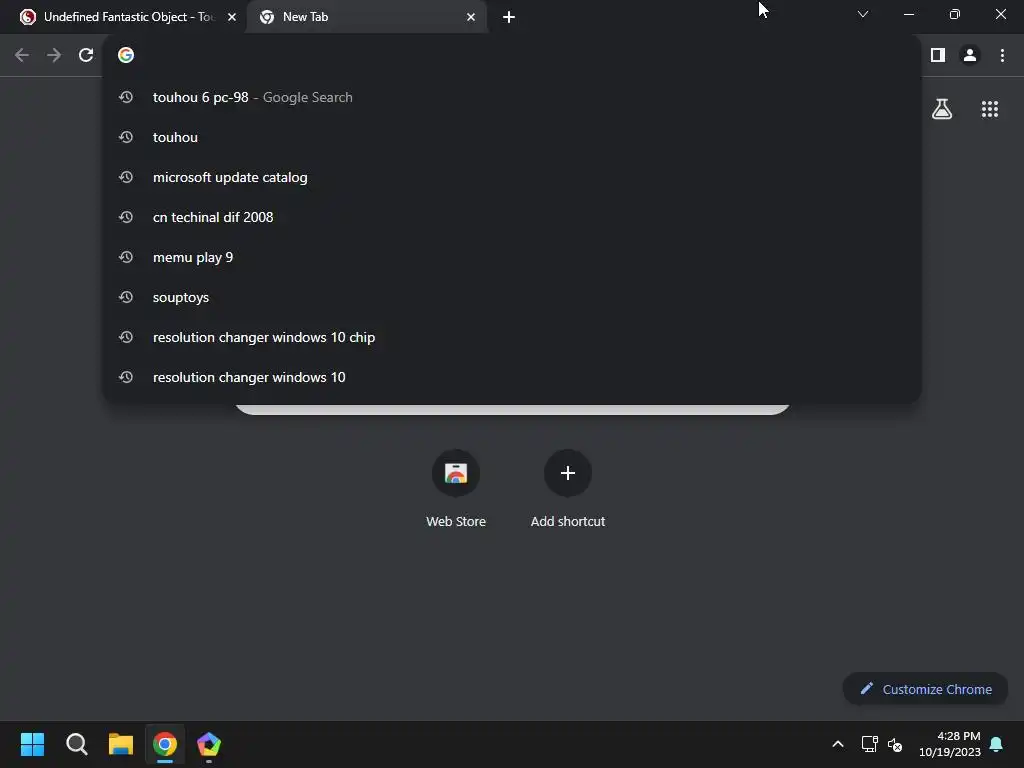Close the Undefined Fantastic Object tab
Image resolution: width=1024 pixels, height=768 pixels.
click(232, 18)
